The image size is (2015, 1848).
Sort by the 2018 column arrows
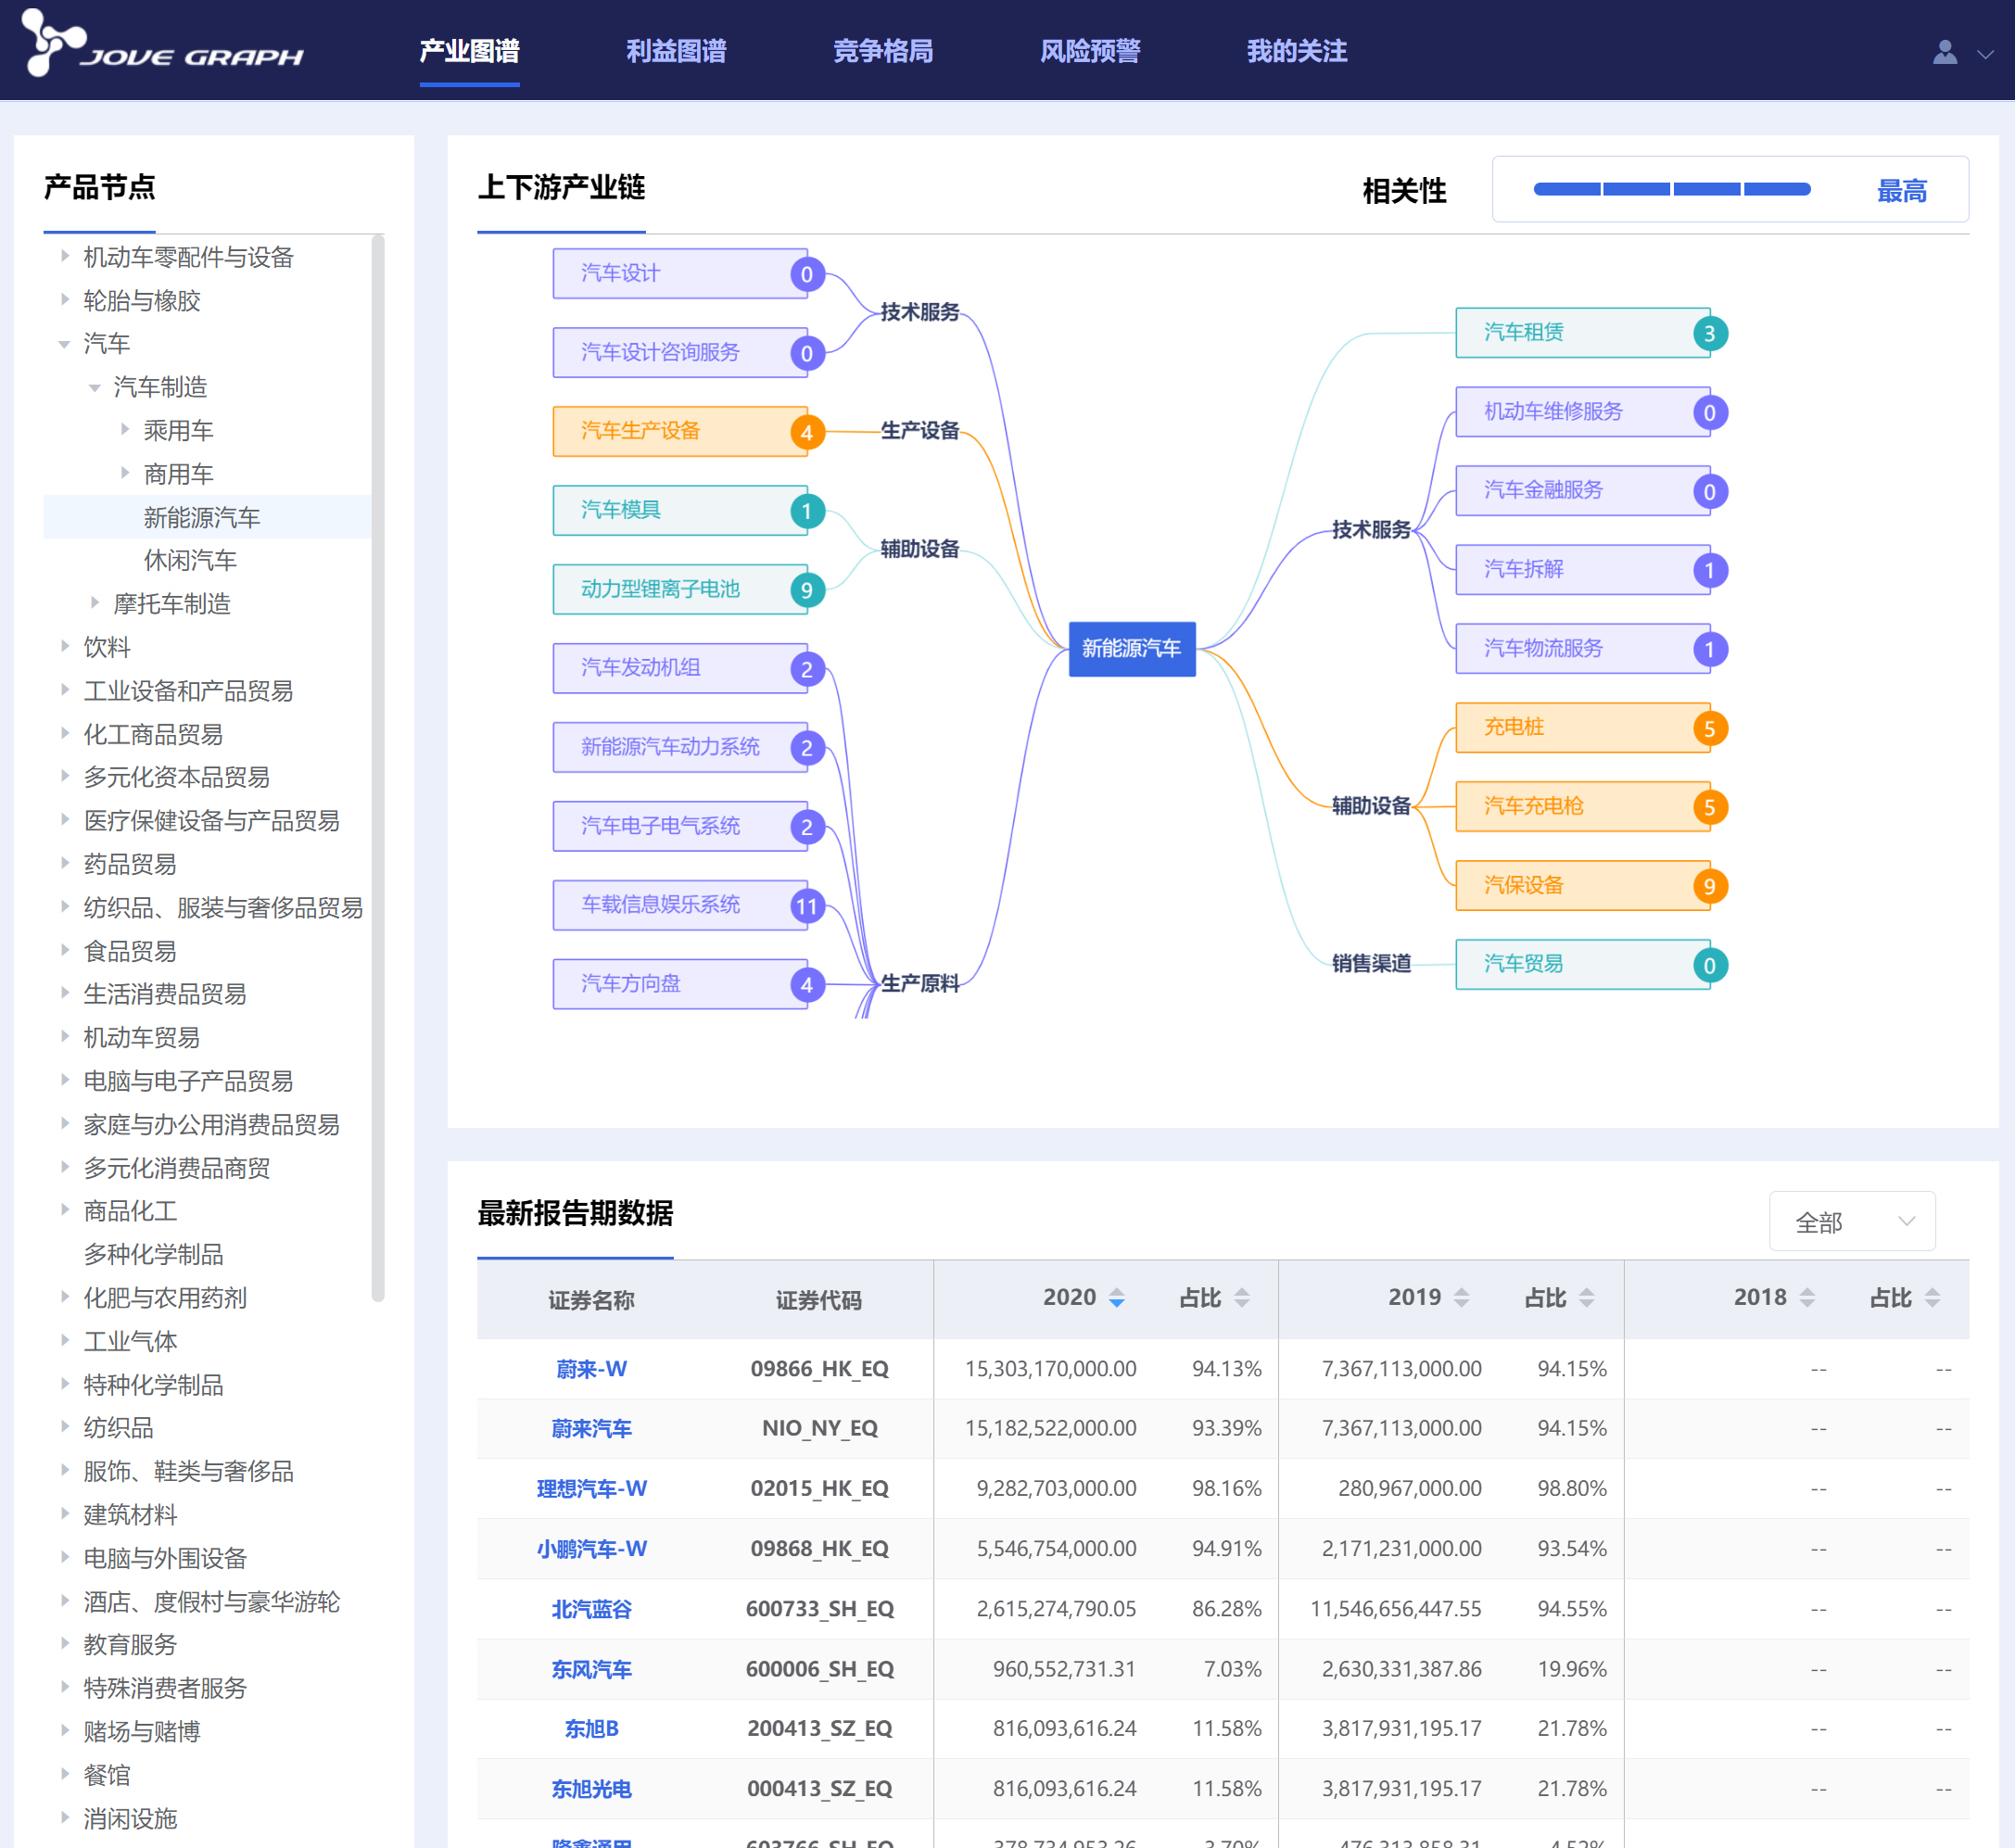click(1807, 1298)
